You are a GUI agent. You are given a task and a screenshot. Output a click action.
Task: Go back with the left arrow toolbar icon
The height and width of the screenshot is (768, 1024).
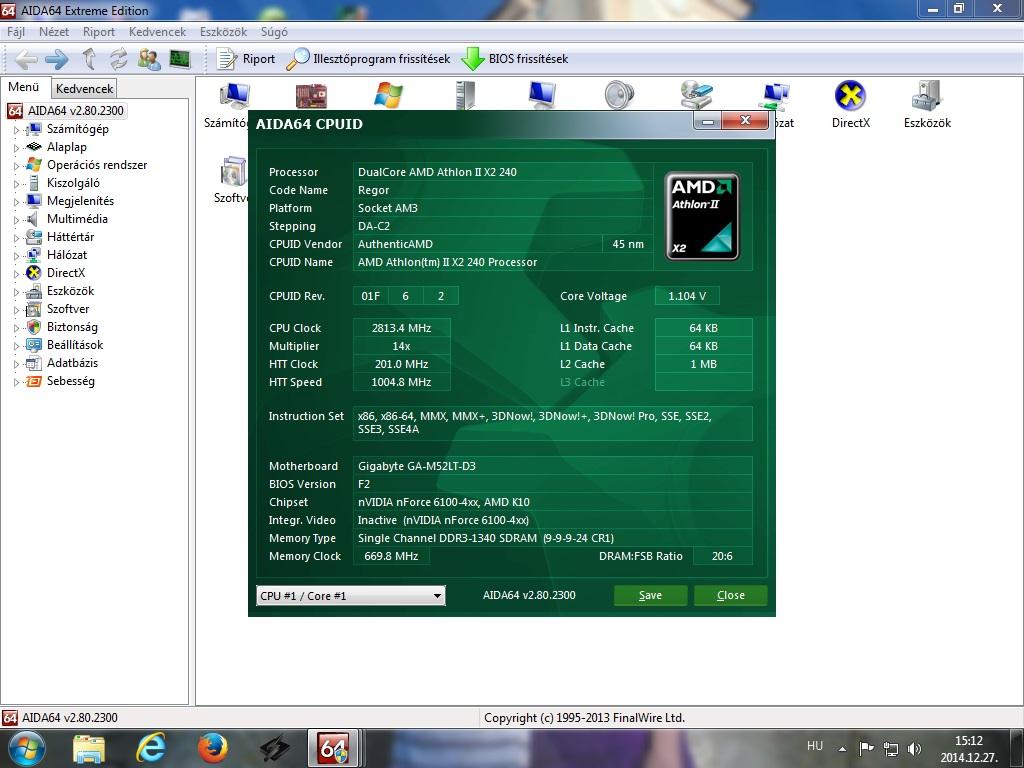tap(25, 59)
